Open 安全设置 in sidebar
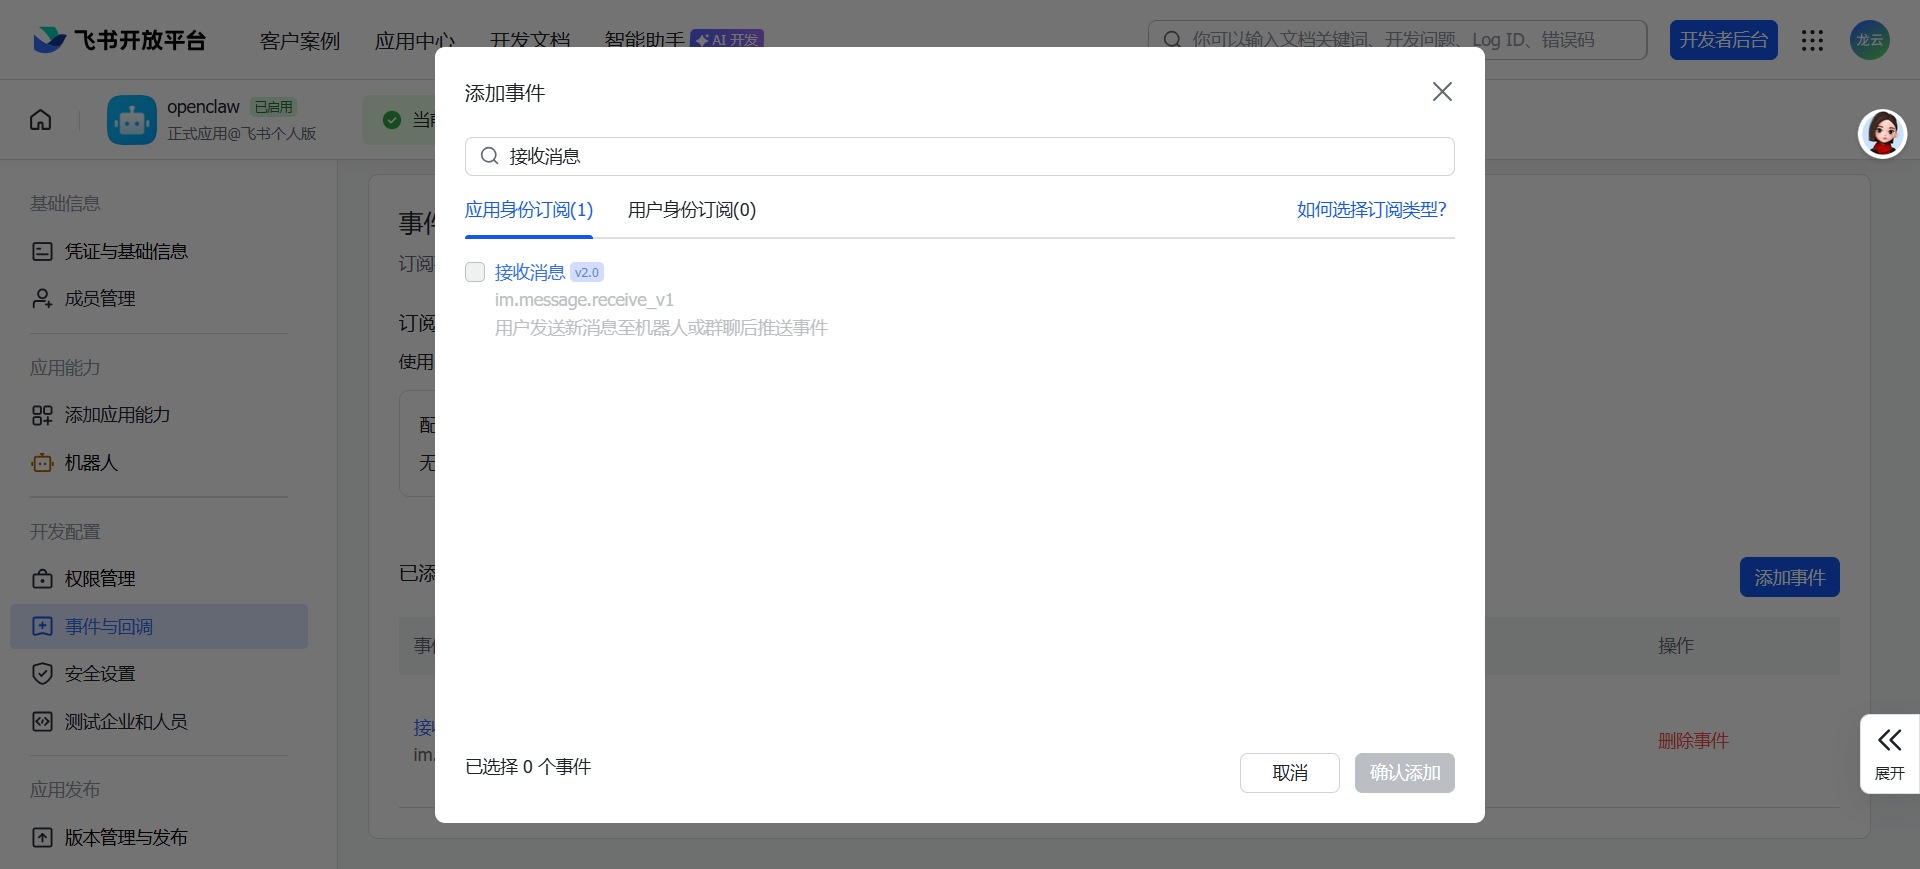 (100, 674)
